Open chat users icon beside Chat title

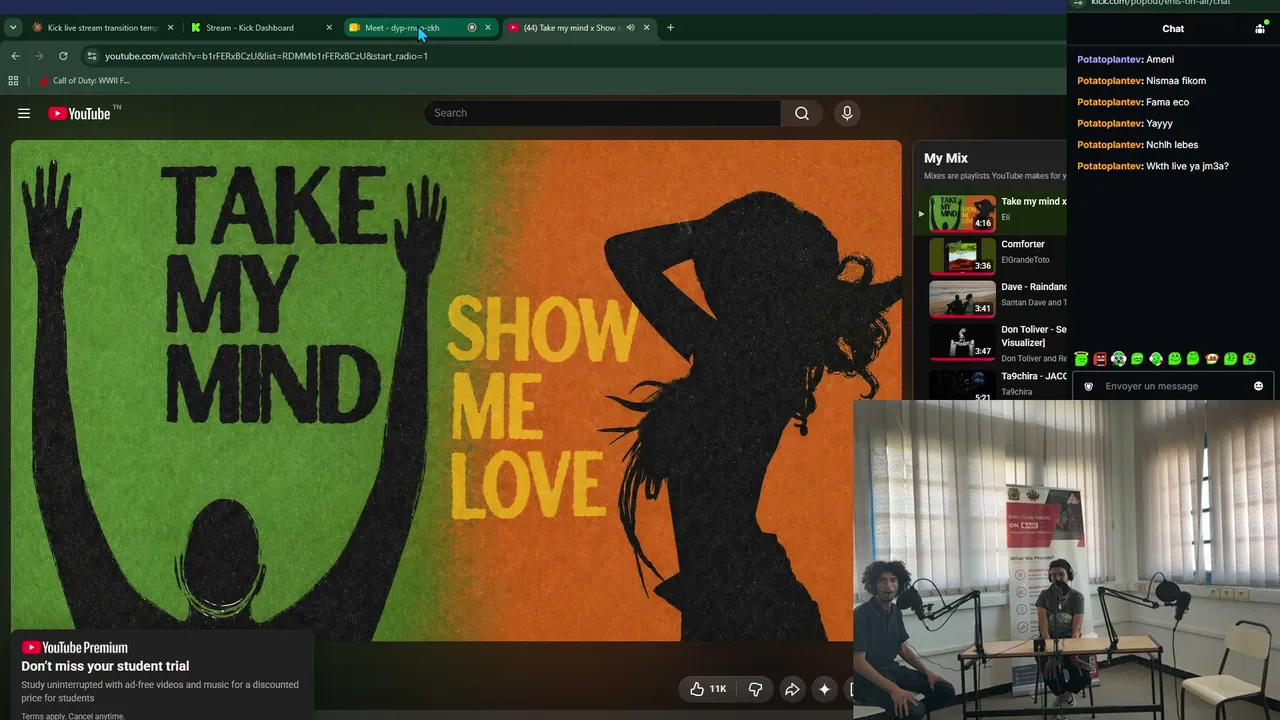click(1260, 29)
